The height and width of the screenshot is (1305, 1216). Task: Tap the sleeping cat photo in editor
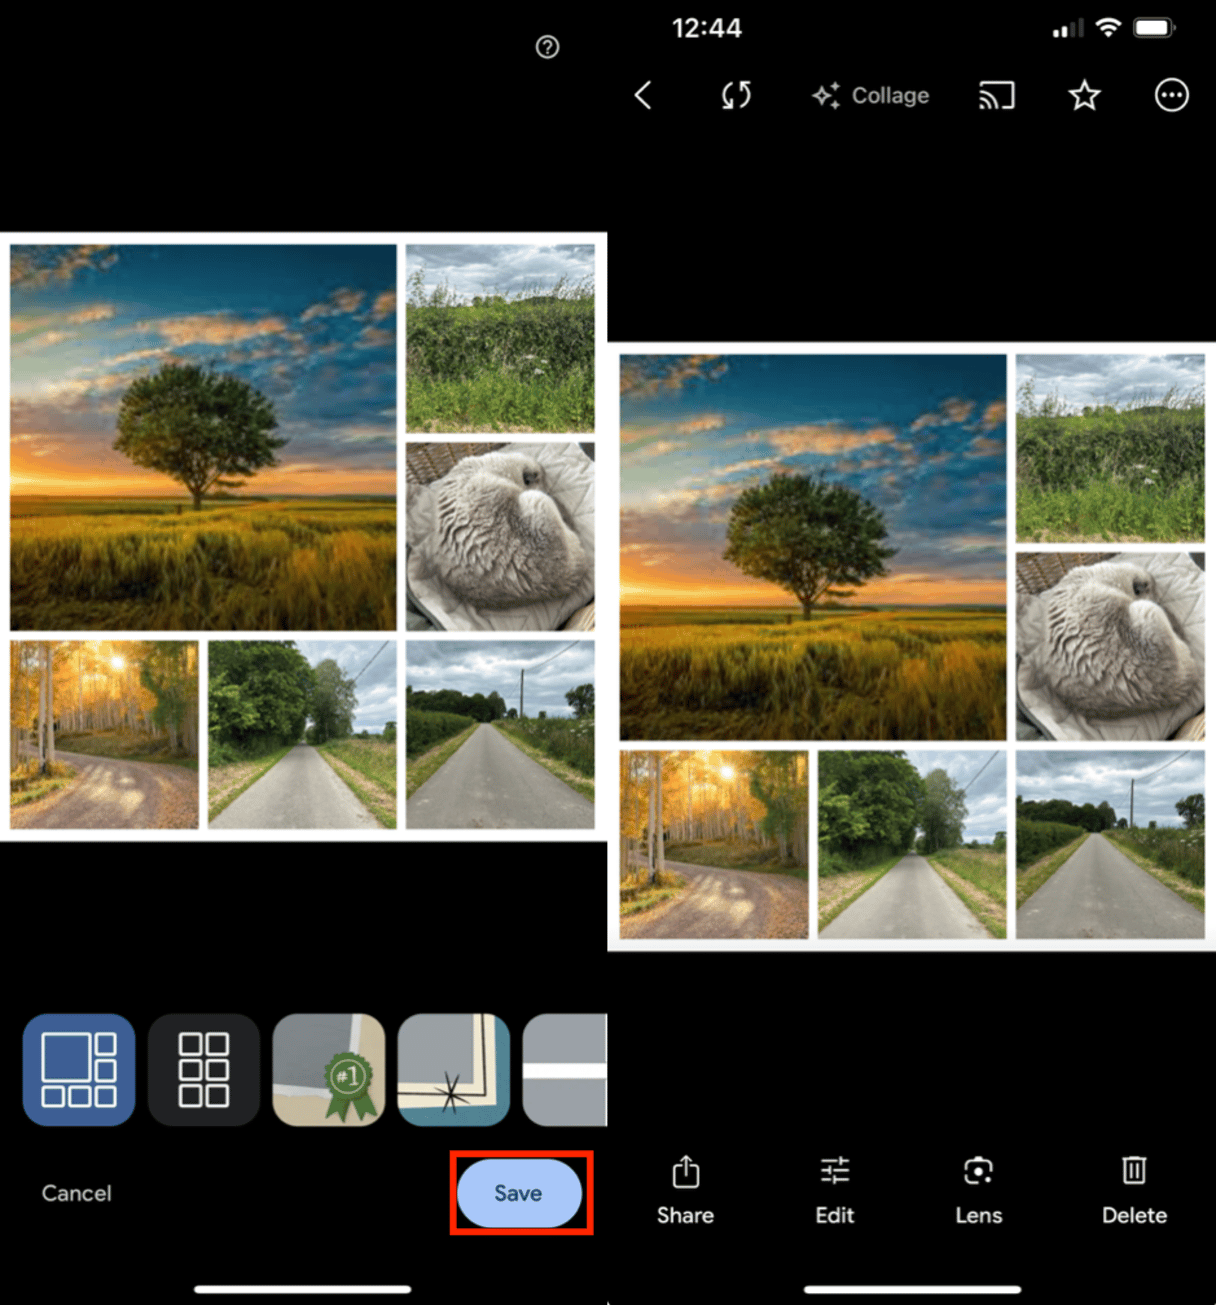click(x=500, y=537)
